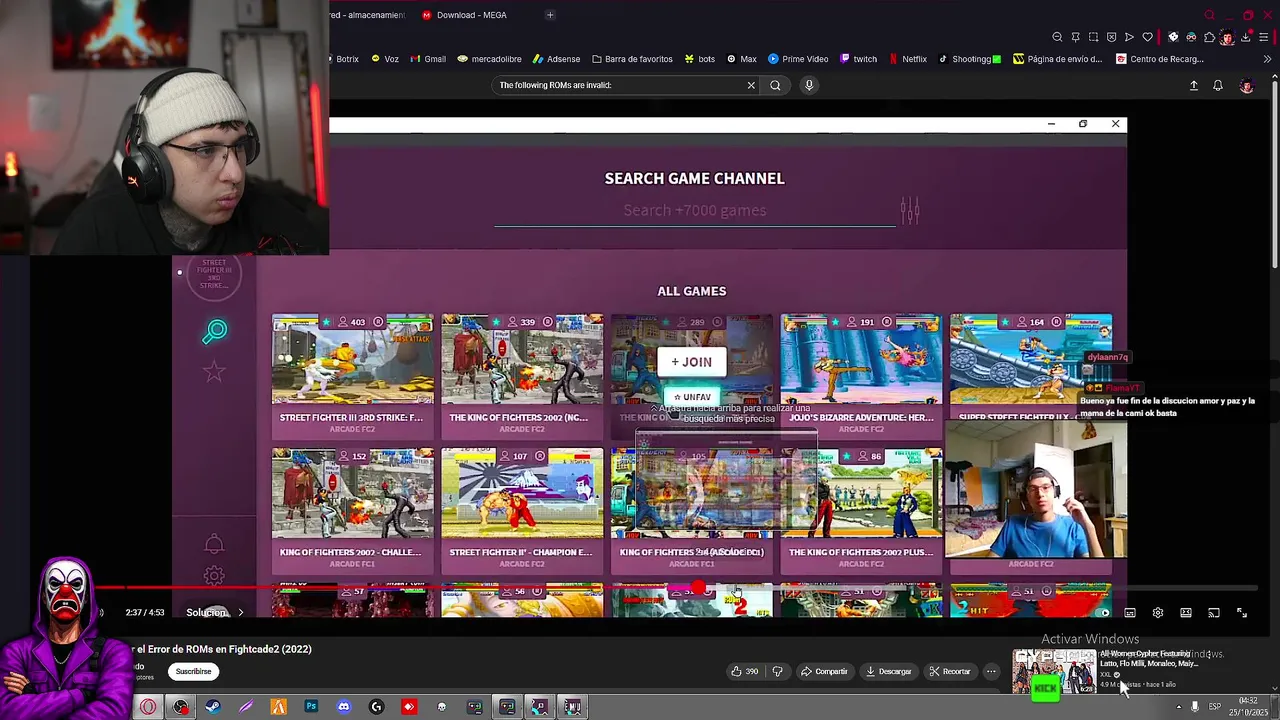Image resolution: width=1280 pixels, height=720 pixels.
Task: Open the Fightcade search magnifier sidebar icon
Action: point(215,331)
